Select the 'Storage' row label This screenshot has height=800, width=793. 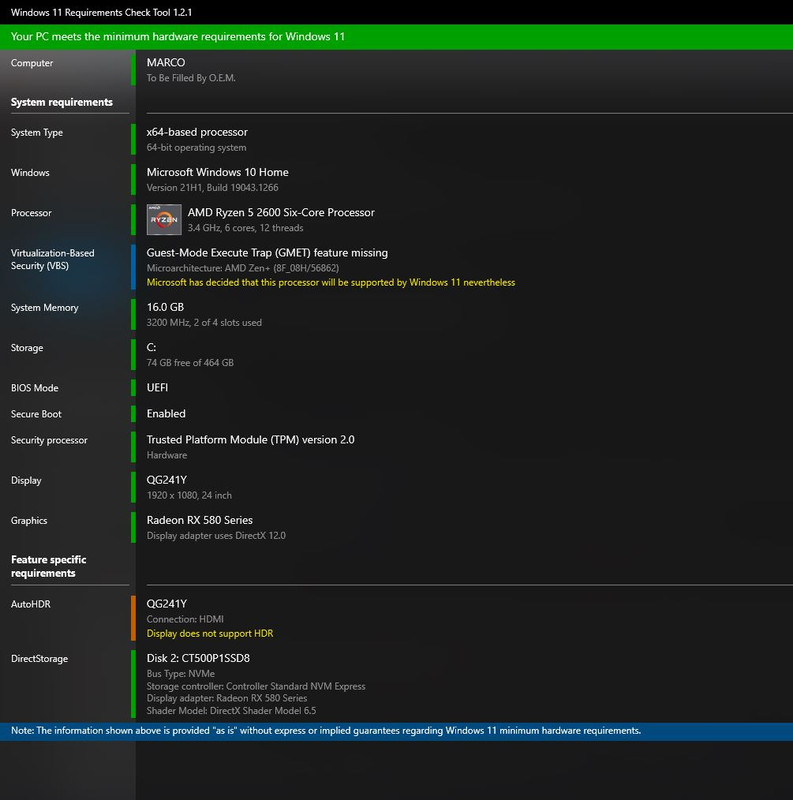click(x=27, y=348)
